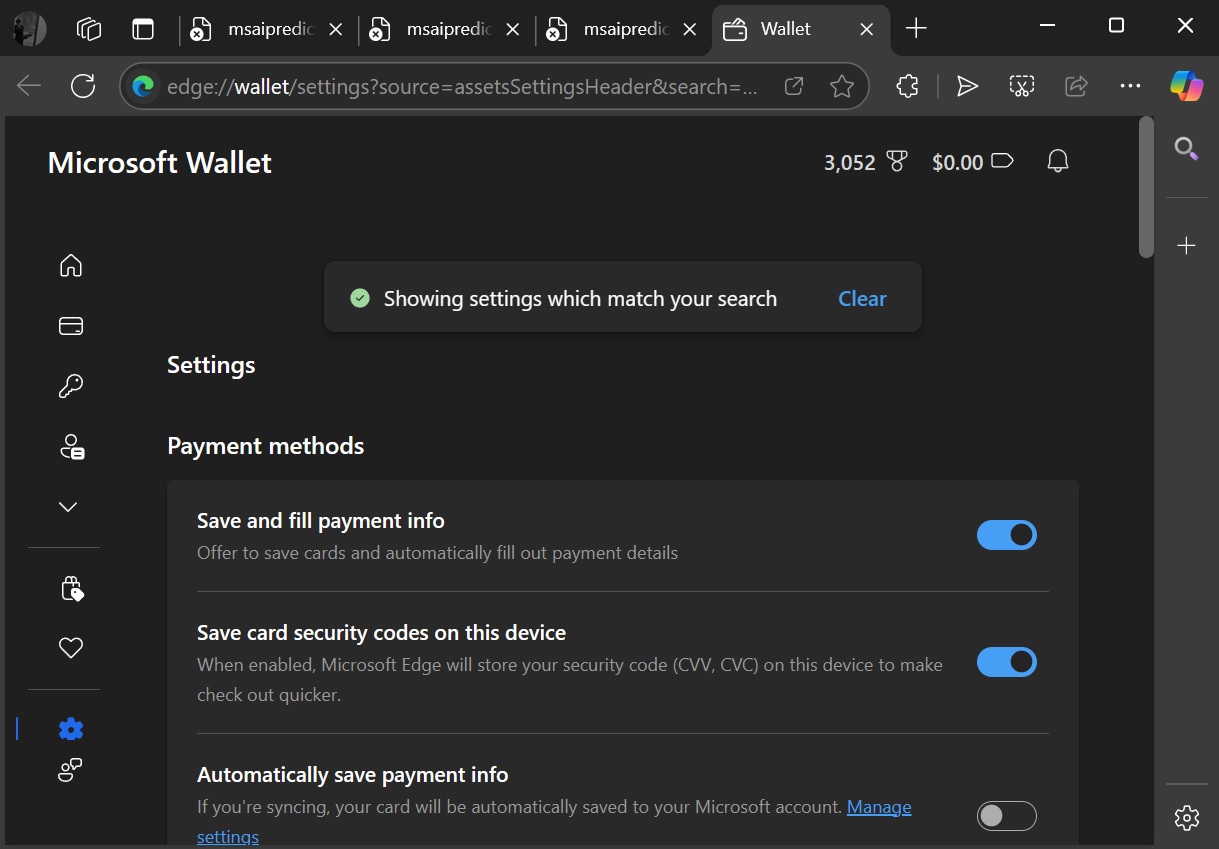Clear the settings search filter

861,297
